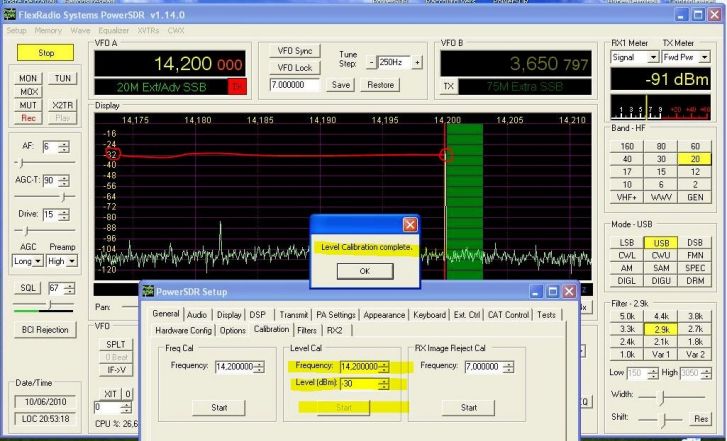
Task: Select CWL mode
Action: (x=627, y=256)
